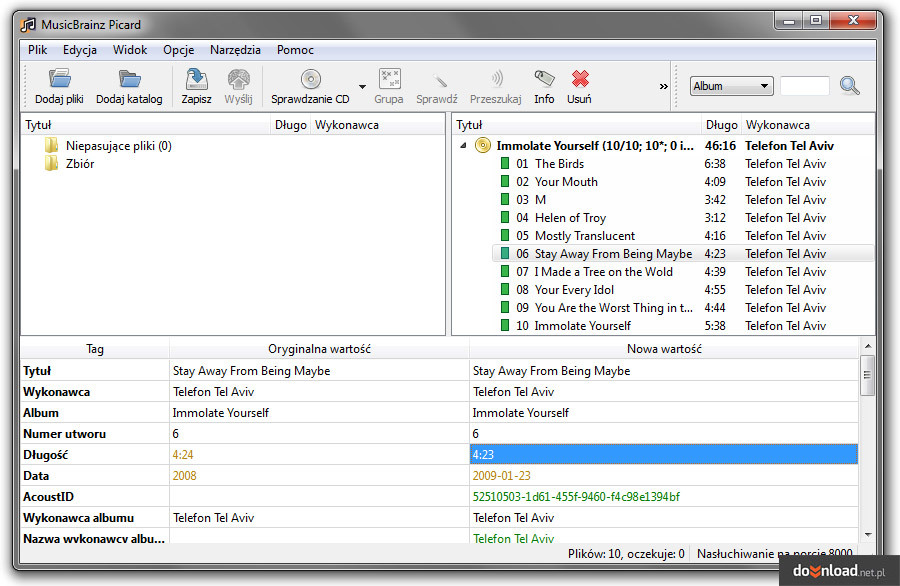Open the Album search type dropdown
The width and height of the screenshot is (900, 586).
click(x=731, y=86)
